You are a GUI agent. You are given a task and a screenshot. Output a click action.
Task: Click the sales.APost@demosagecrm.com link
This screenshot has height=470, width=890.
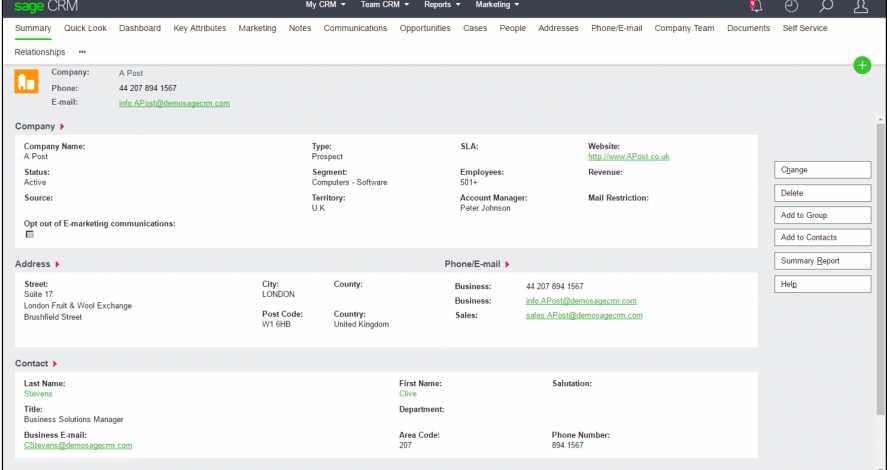coord(584,316)
